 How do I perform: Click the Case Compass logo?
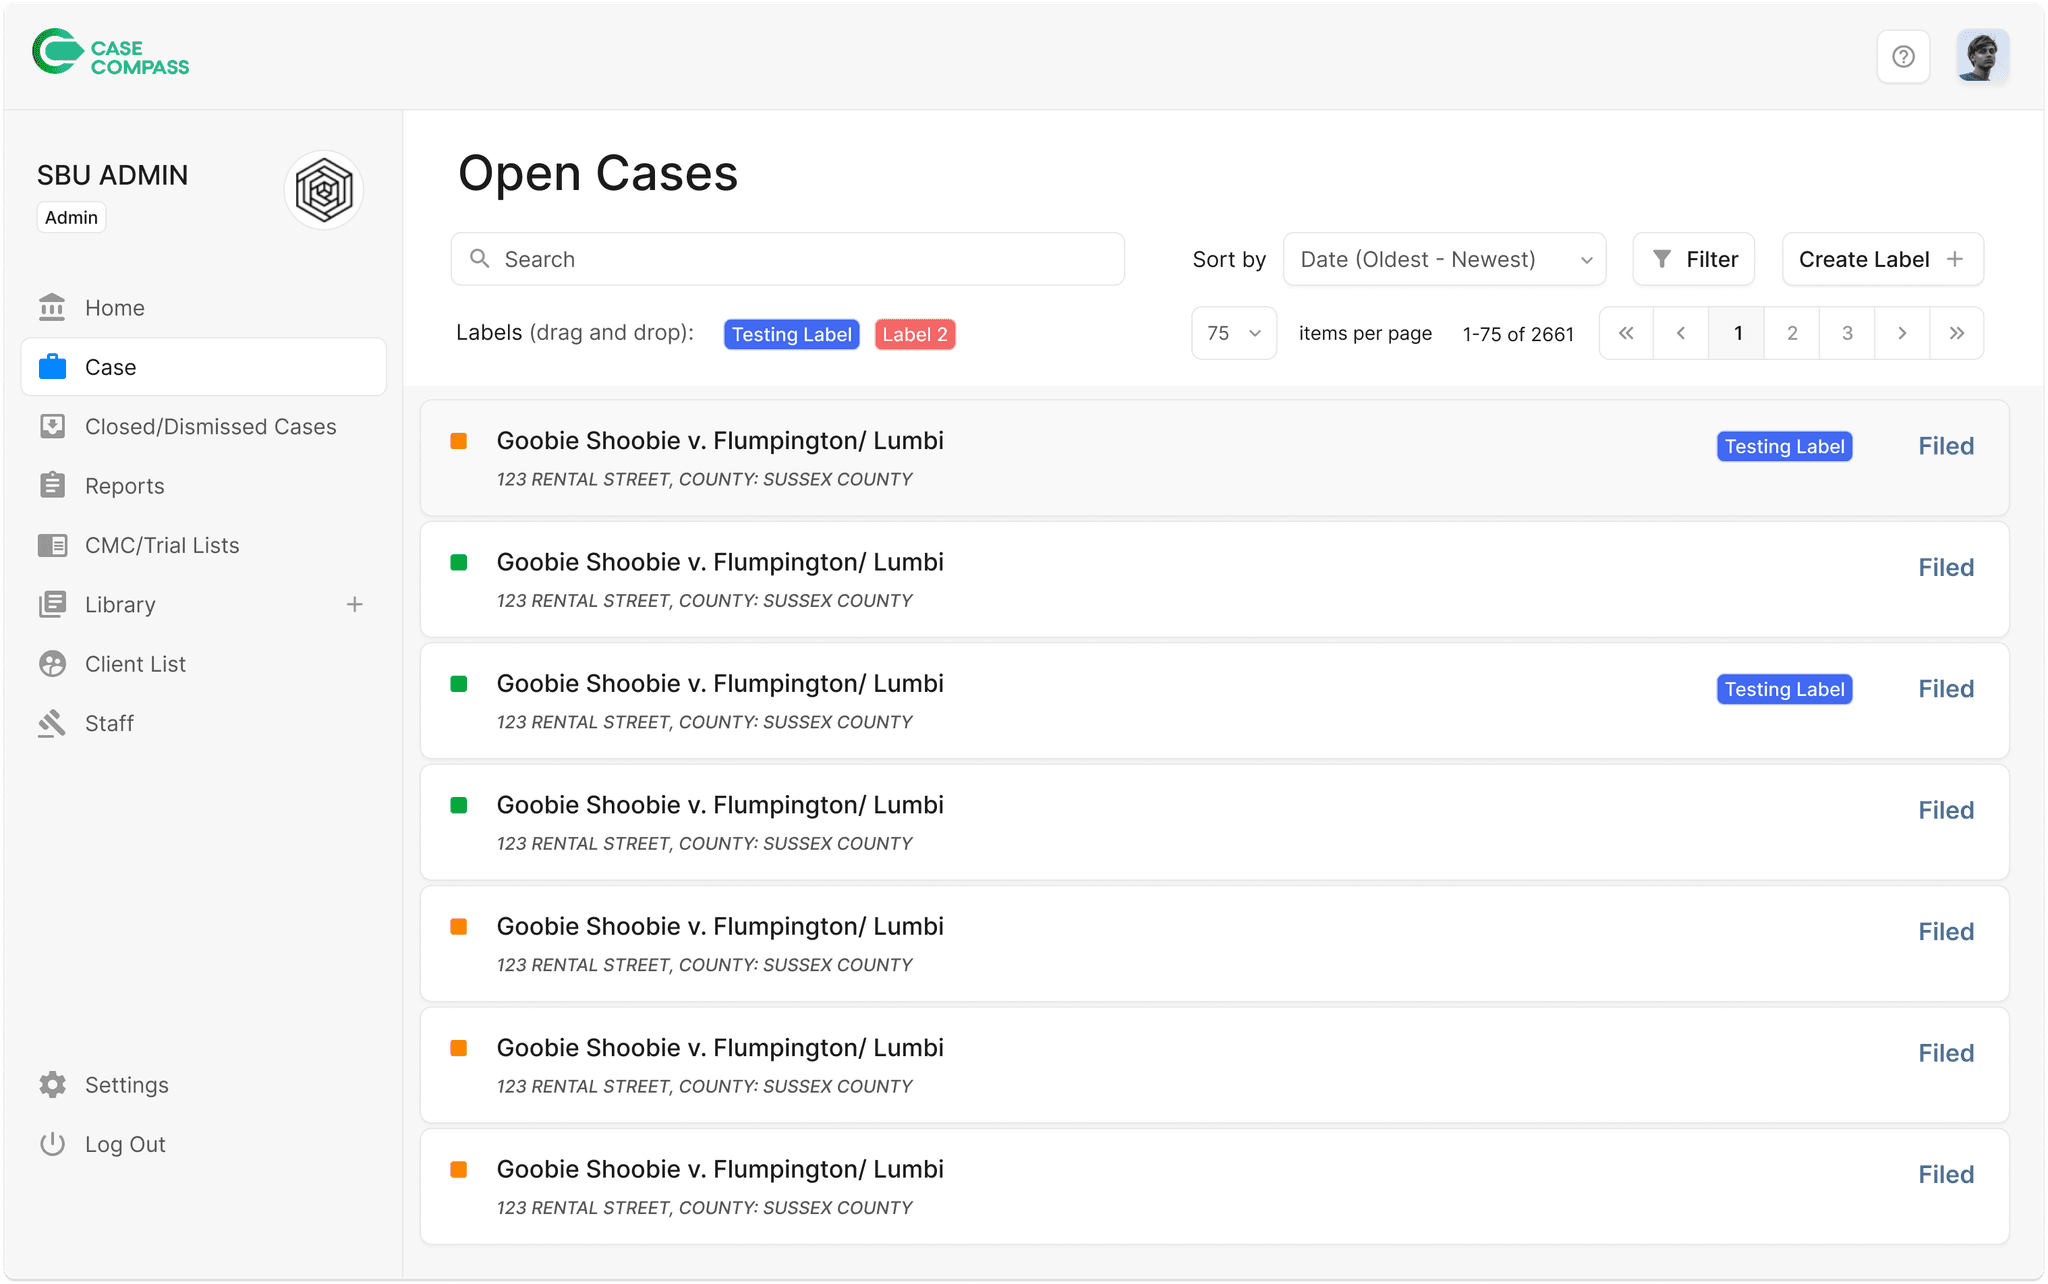point(111,57)
